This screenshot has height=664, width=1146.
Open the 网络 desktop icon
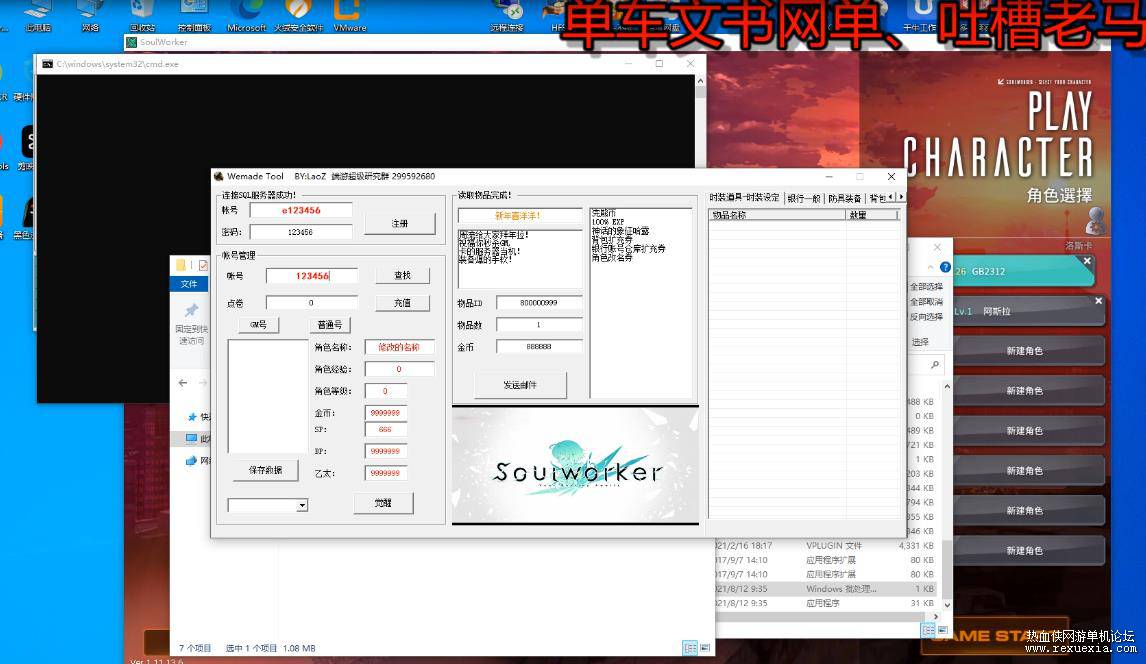[x=90, y=15]
